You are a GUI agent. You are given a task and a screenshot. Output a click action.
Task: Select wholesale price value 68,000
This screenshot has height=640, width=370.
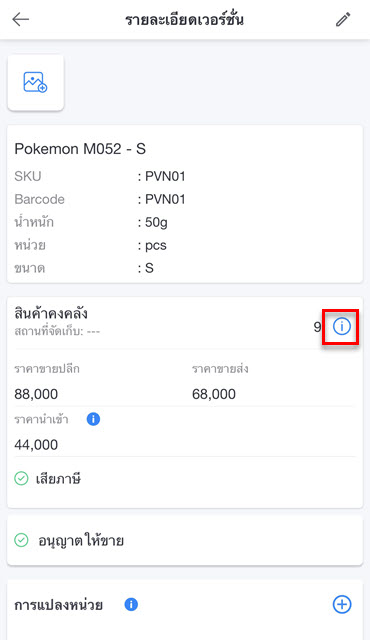(214, 394)
